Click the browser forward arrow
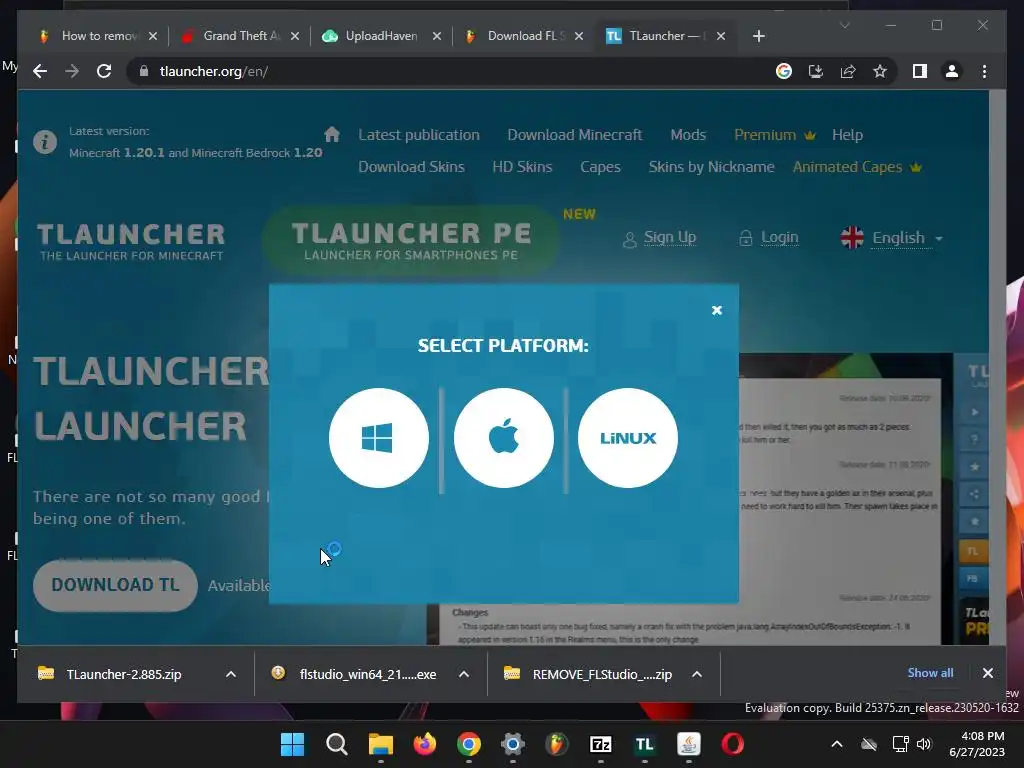The width and height of the screenshot is (1024, 768). (72, 71)
